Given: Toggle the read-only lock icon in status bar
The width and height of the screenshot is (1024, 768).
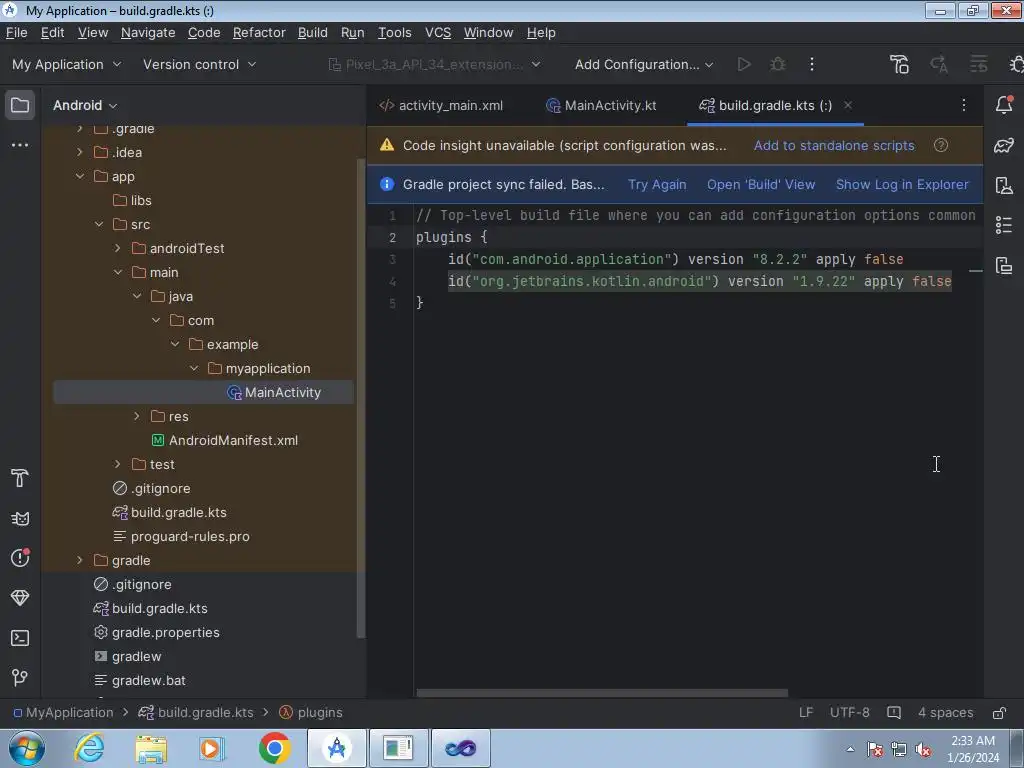Looking at the screenshot, I should tap(999, 712).
